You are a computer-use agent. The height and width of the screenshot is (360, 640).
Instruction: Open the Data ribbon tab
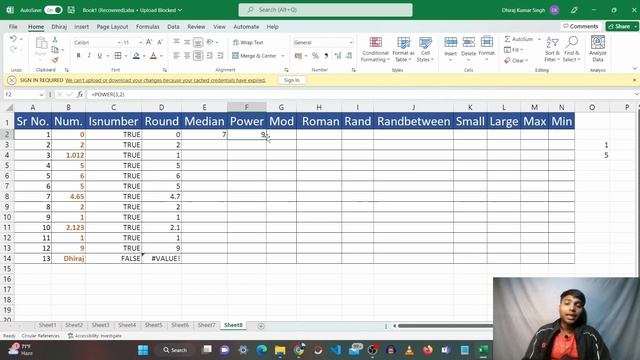pyautogui.click(x=173, y=27)
